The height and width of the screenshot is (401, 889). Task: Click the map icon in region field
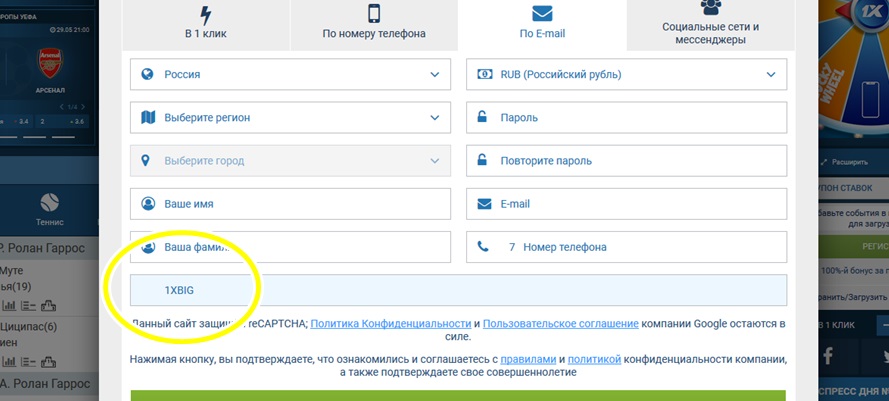point(147,117)
